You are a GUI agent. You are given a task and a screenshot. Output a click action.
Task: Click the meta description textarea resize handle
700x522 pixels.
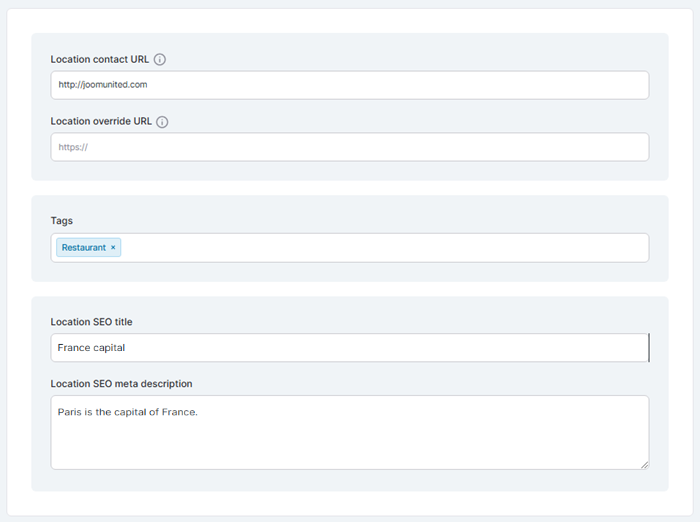644,464
